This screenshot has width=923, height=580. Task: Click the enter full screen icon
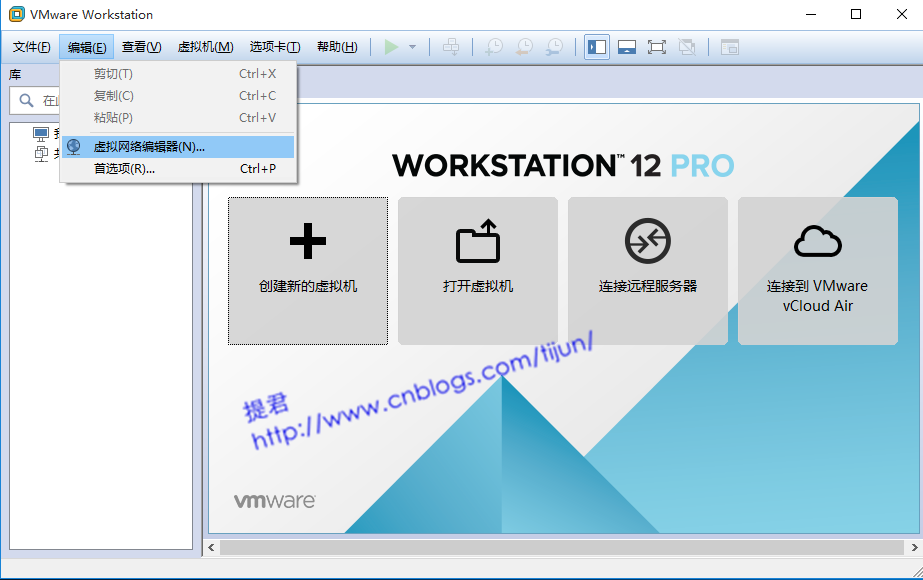[657, 47]
